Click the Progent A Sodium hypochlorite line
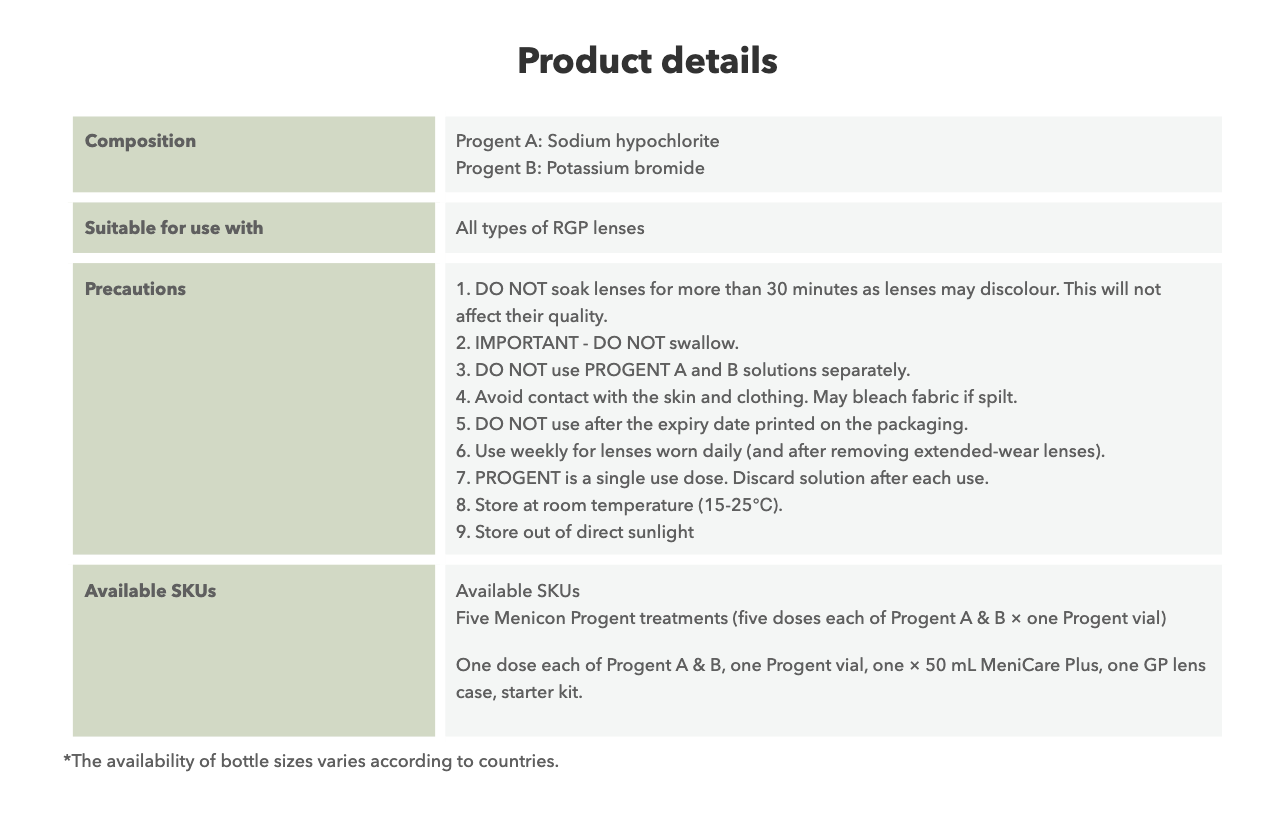 coord(587,141)
